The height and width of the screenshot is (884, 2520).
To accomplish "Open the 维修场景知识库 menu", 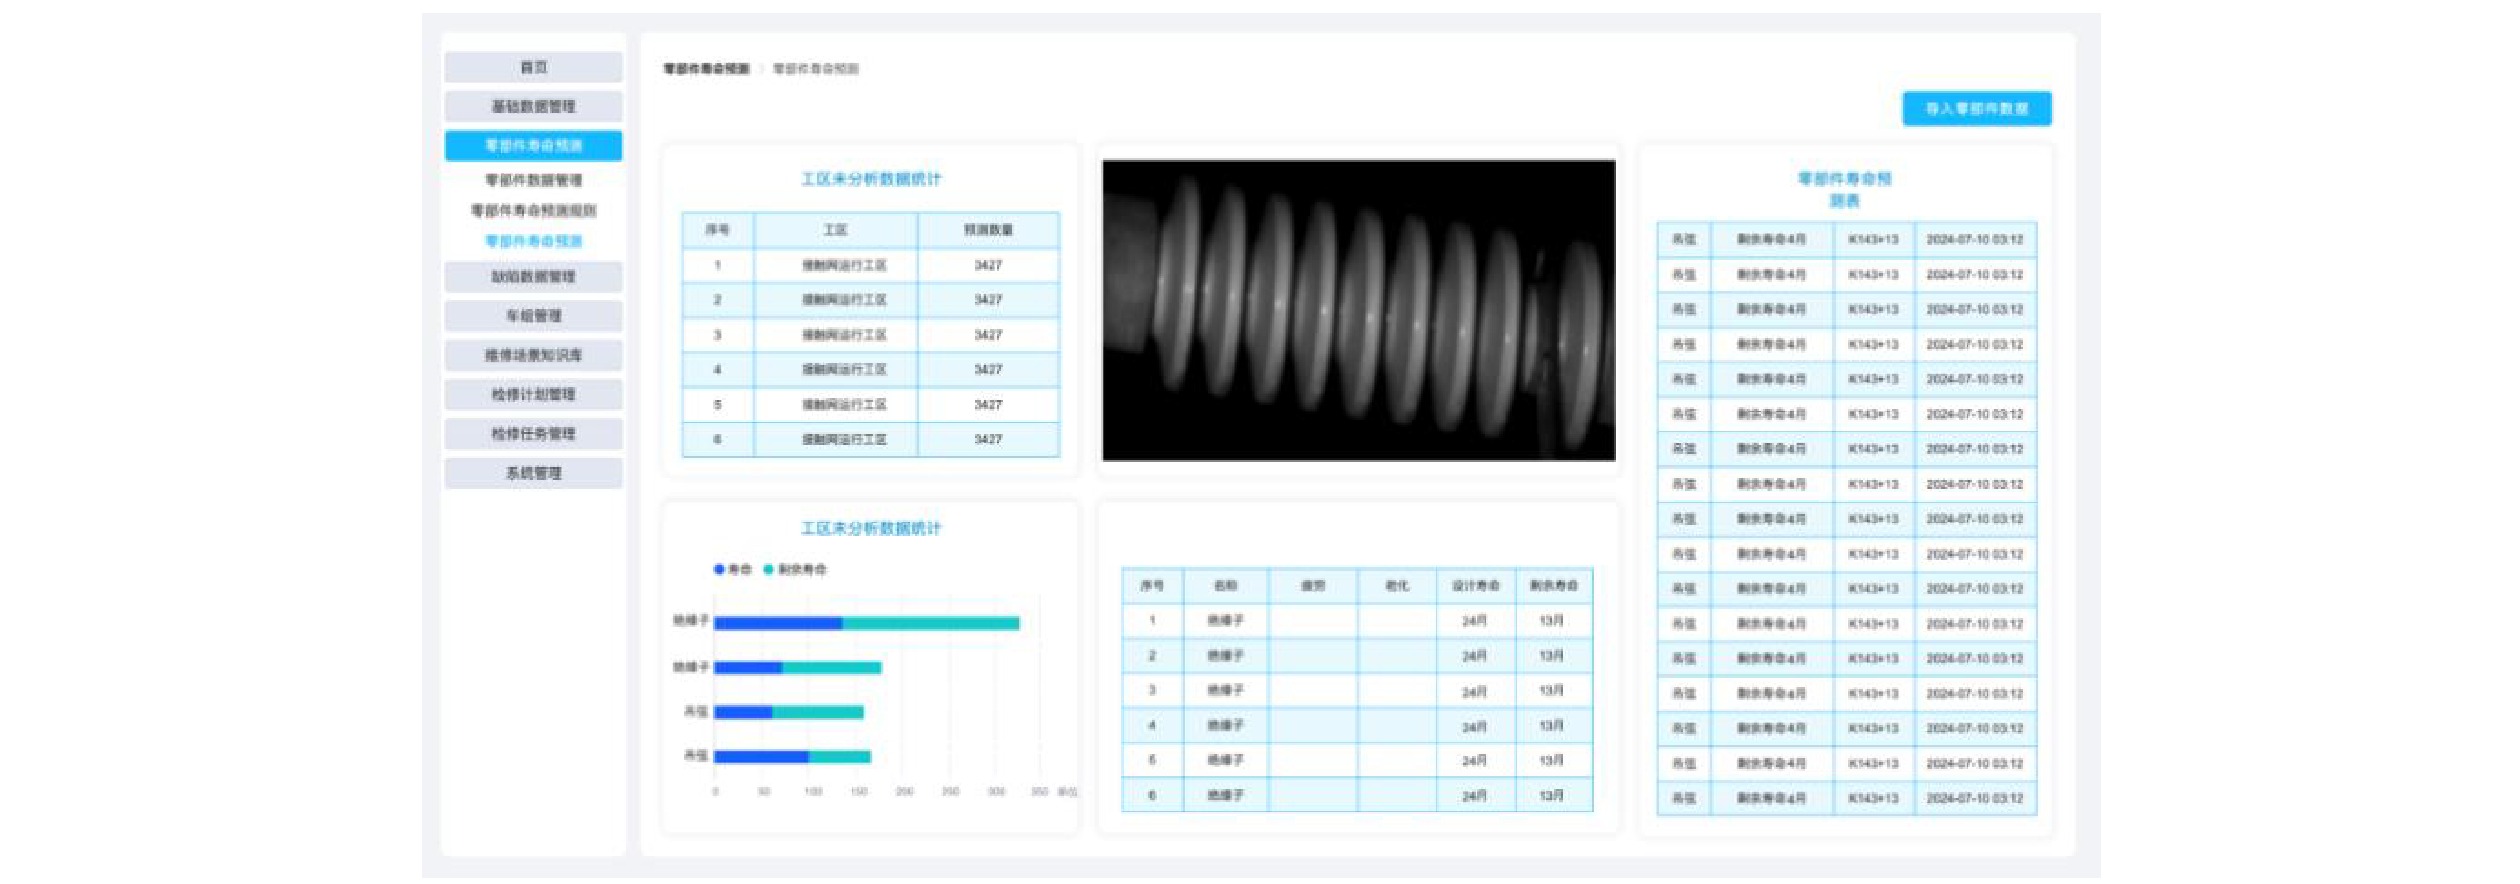I will 533,355.
